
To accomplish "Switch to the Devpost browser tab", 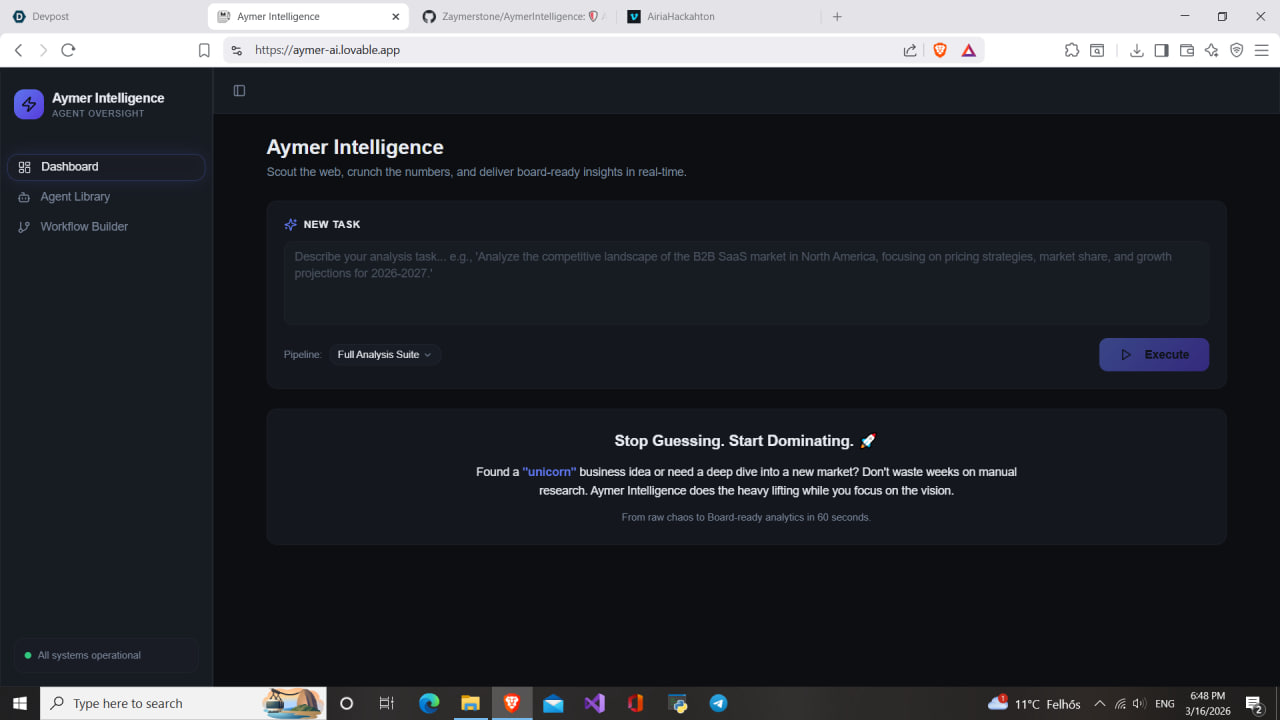I will pos(104,17).
